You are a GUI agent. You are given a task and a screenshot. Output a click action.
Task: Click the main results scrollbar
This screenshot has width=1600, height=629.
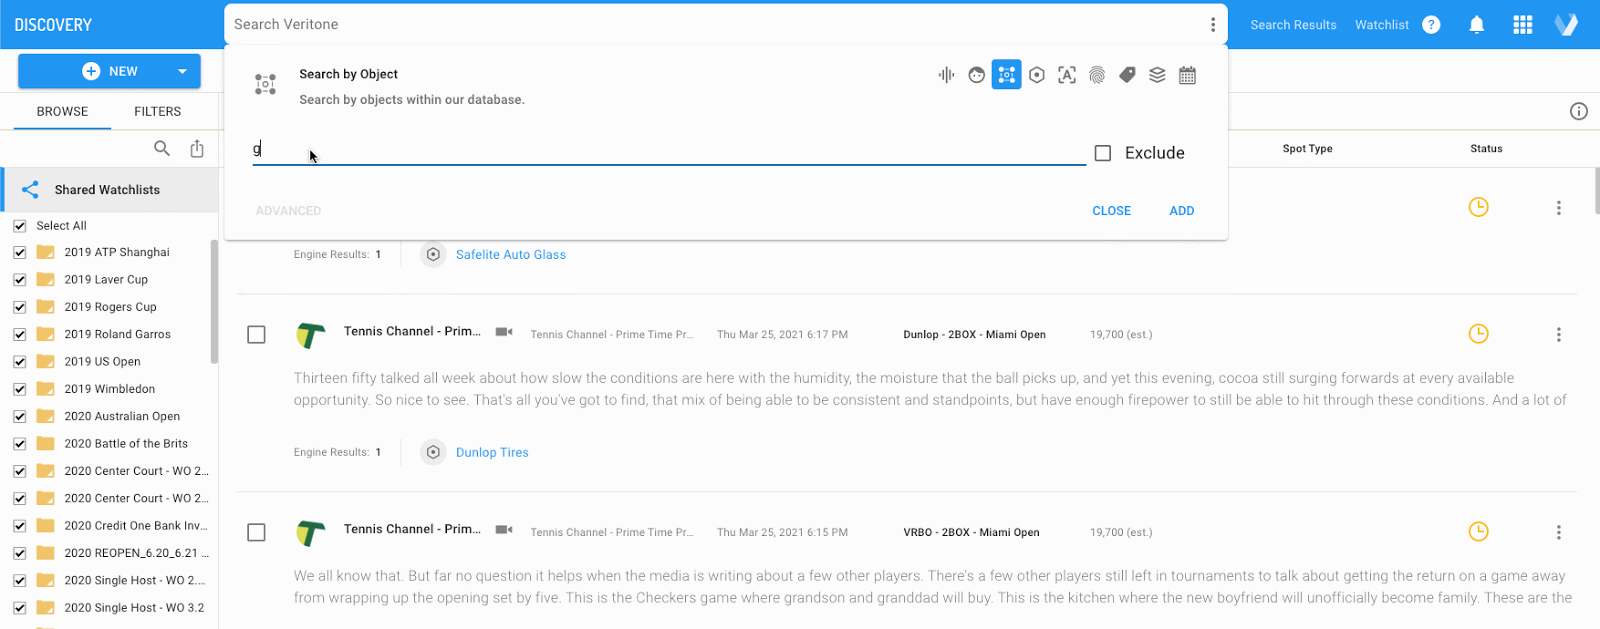(x=1595, y=190)
